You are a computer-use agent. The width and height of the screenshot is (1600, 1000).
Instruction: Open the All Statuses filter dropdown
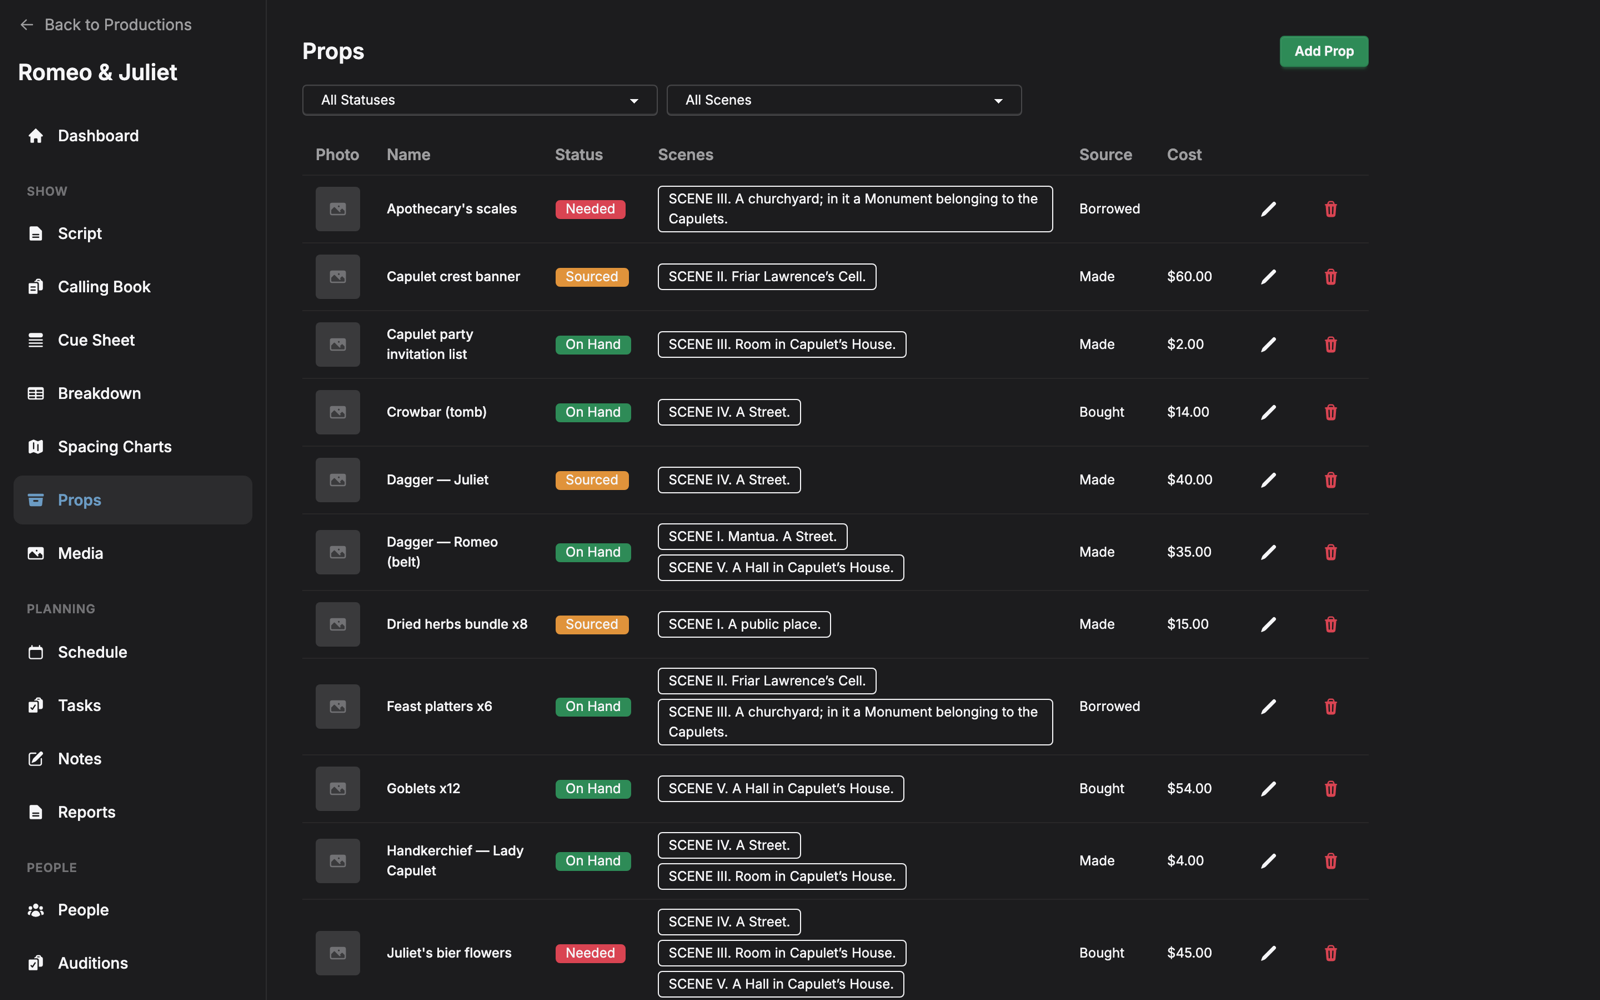[x=480, y=100]
